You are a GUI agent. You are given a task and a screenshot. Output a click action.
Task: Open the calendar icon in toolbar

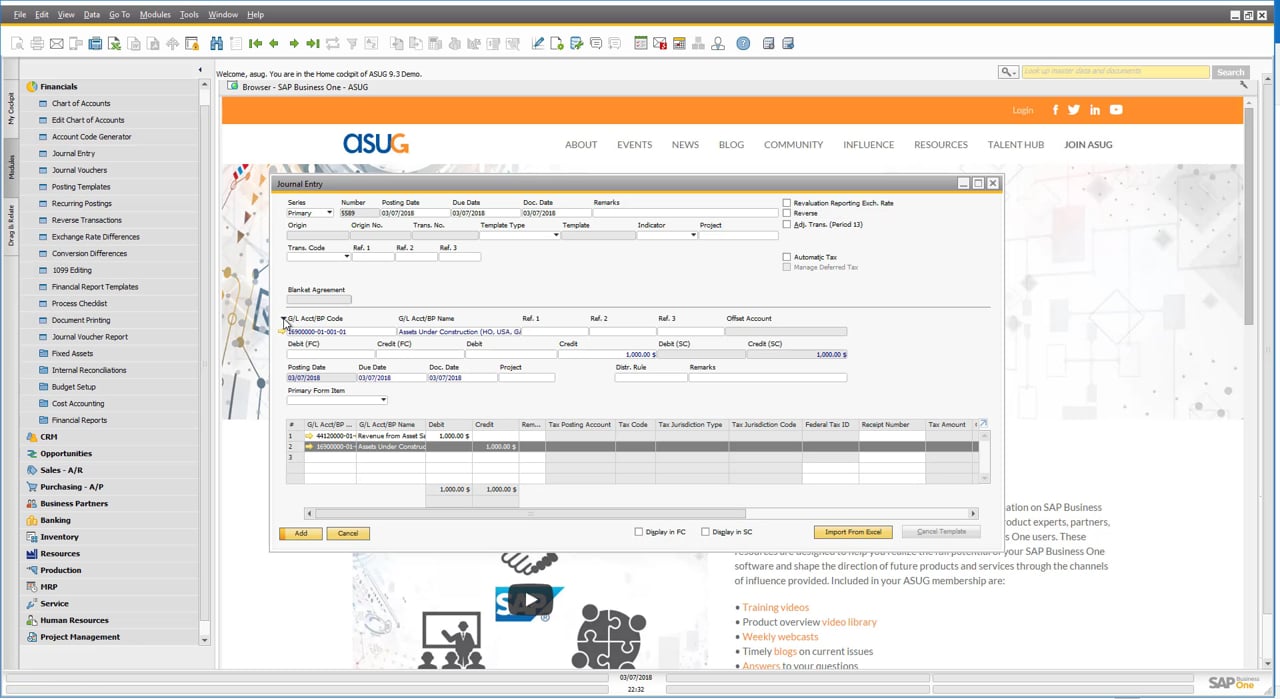[x=679, y=43]
